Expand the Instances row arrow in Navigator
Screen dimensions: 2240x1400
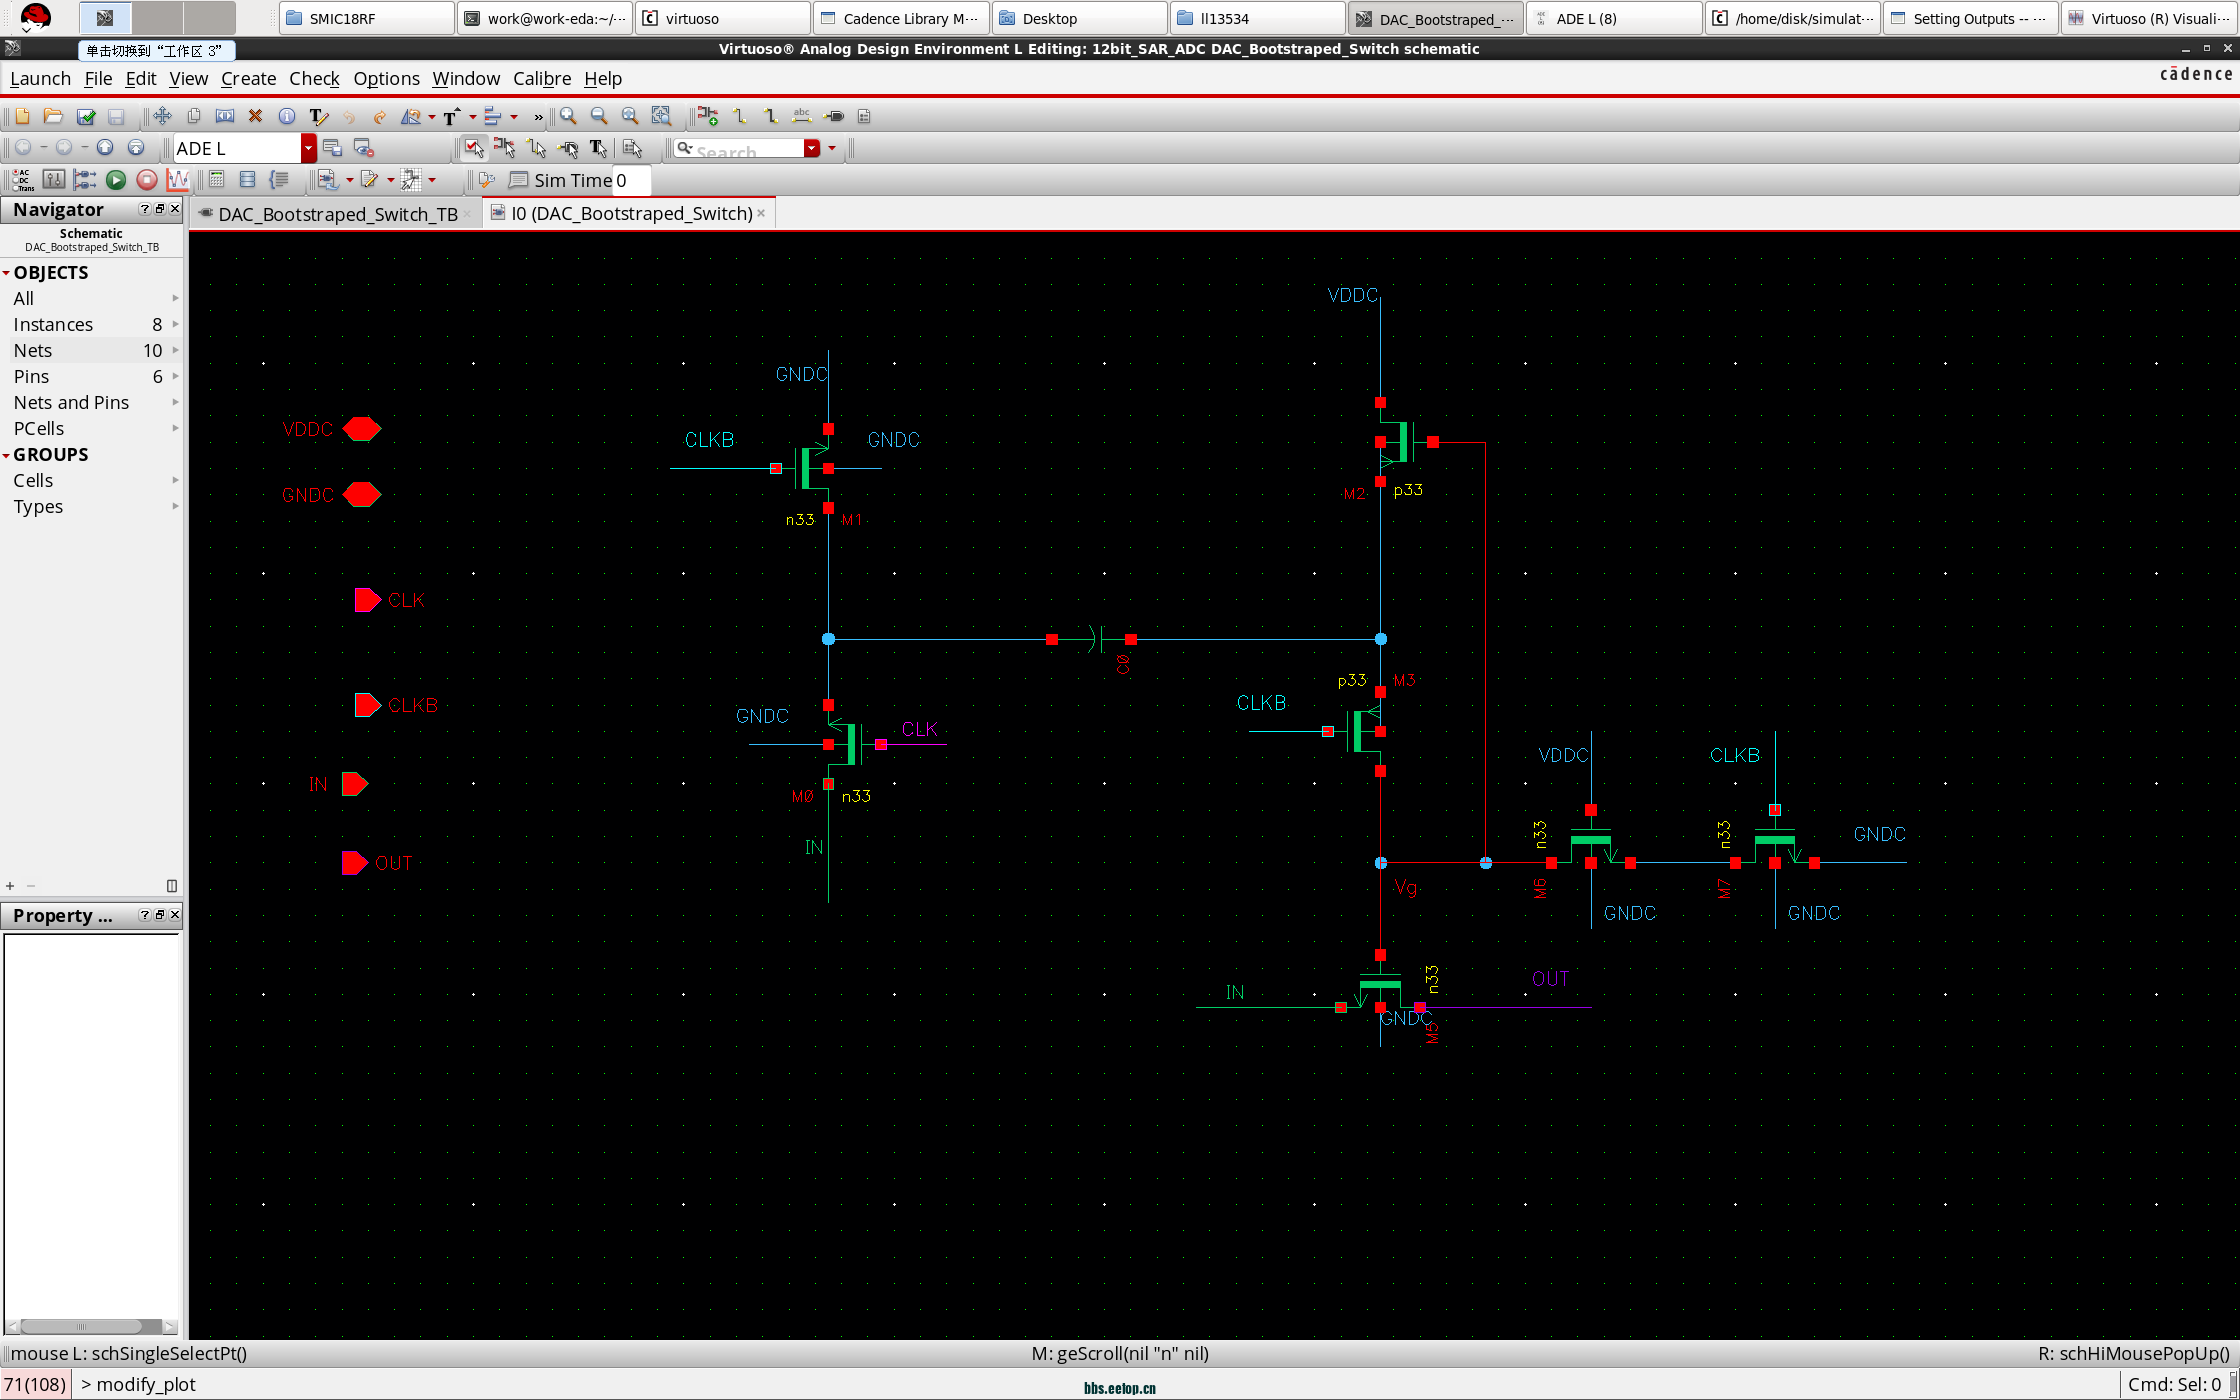pyautogui.click(x=175, y=324)
